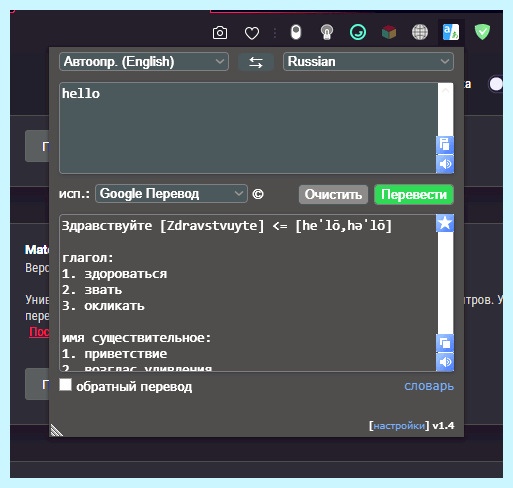Viewport: 513px width, 488px height.
Task: Click the translator extension icon
Action: pyautogui.click(x=451, y=32)
